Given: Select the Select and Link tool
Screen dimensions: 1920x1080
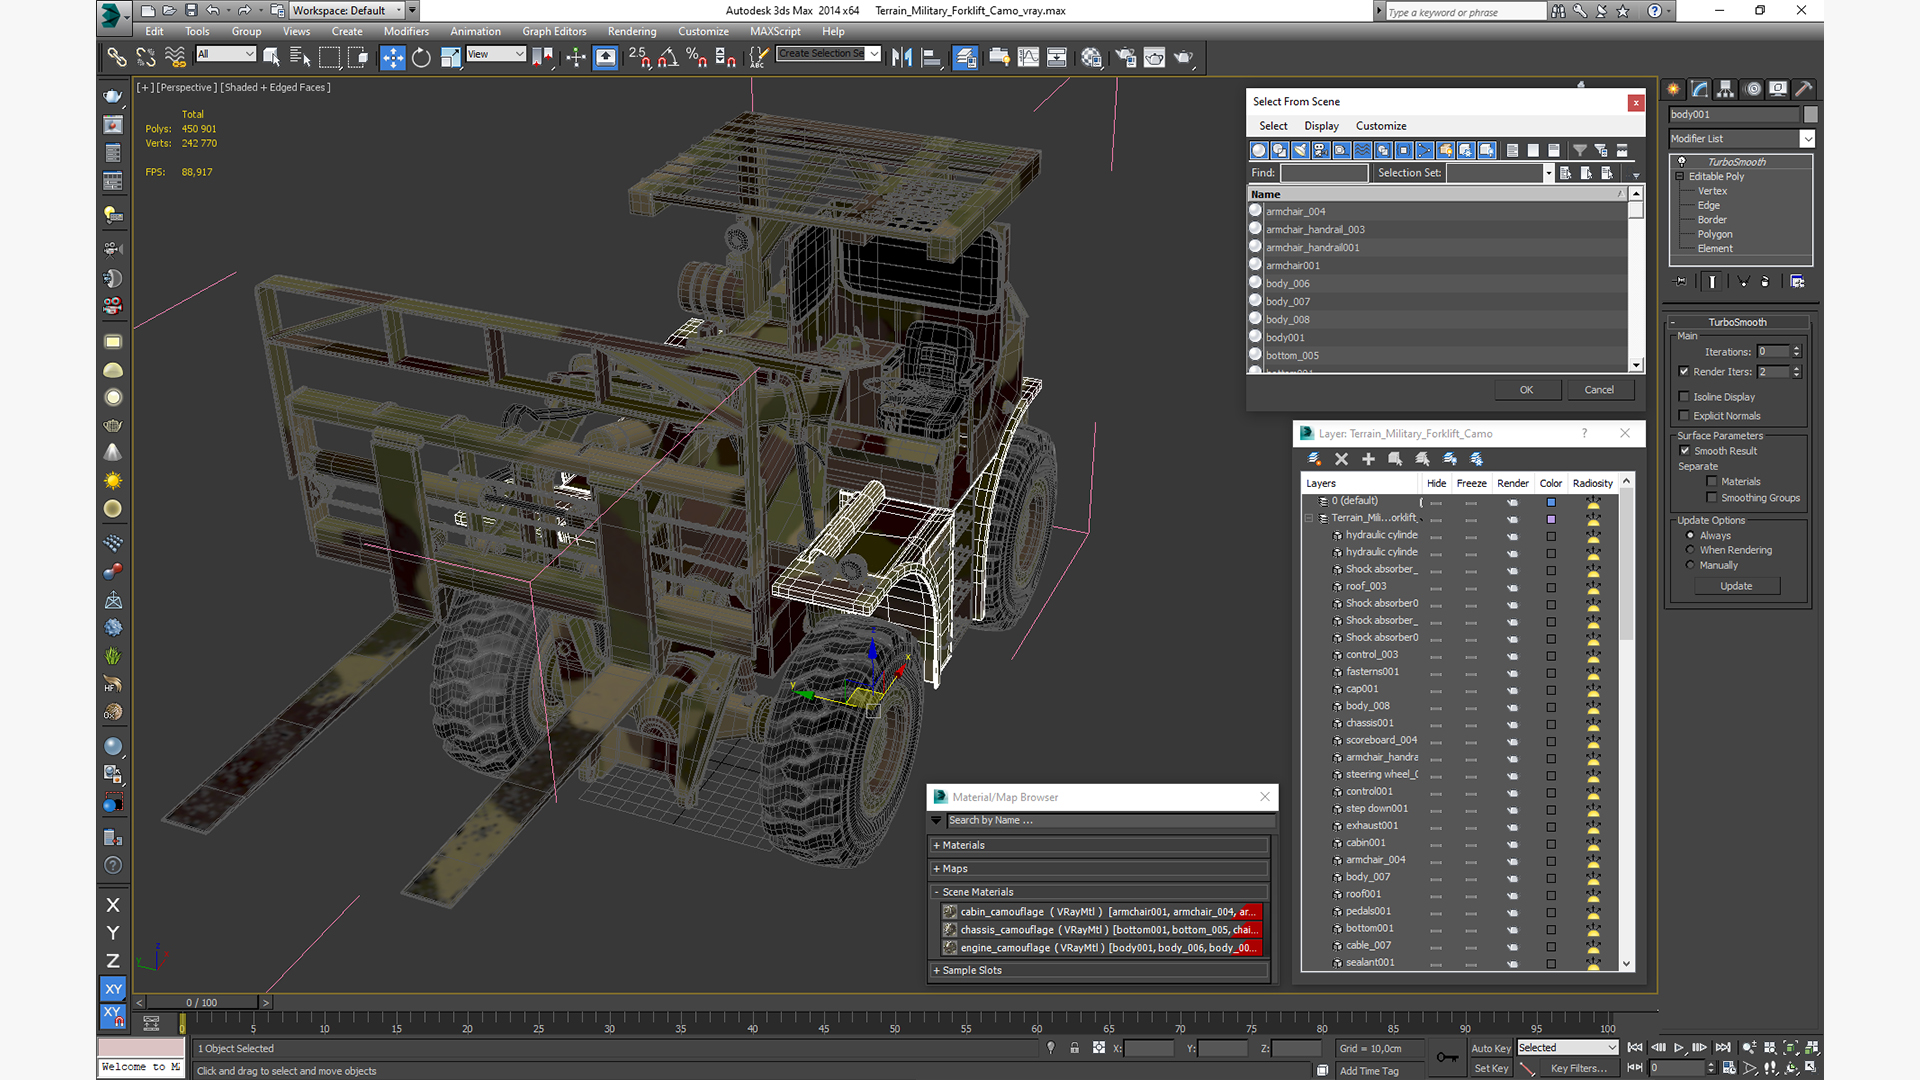Looking at the screenshot, I should coord(117,57).
